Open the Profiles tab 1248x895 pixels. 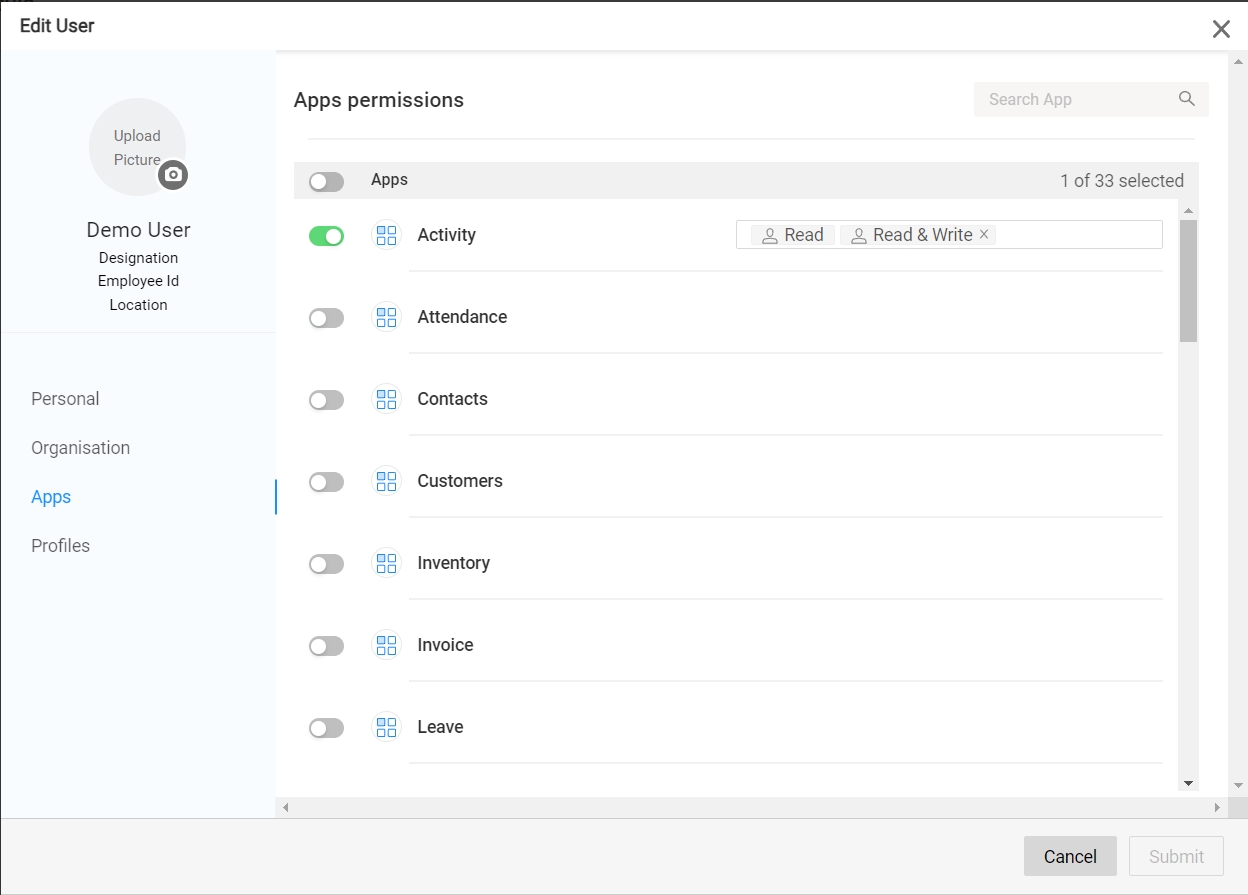click(x=61, y=546)
